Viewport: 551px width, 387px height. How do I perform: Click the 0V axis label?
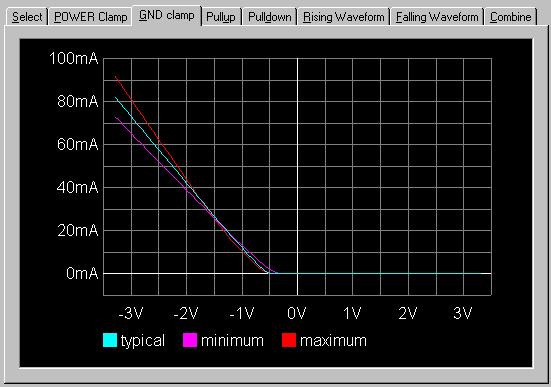click(x=297, y=313)
